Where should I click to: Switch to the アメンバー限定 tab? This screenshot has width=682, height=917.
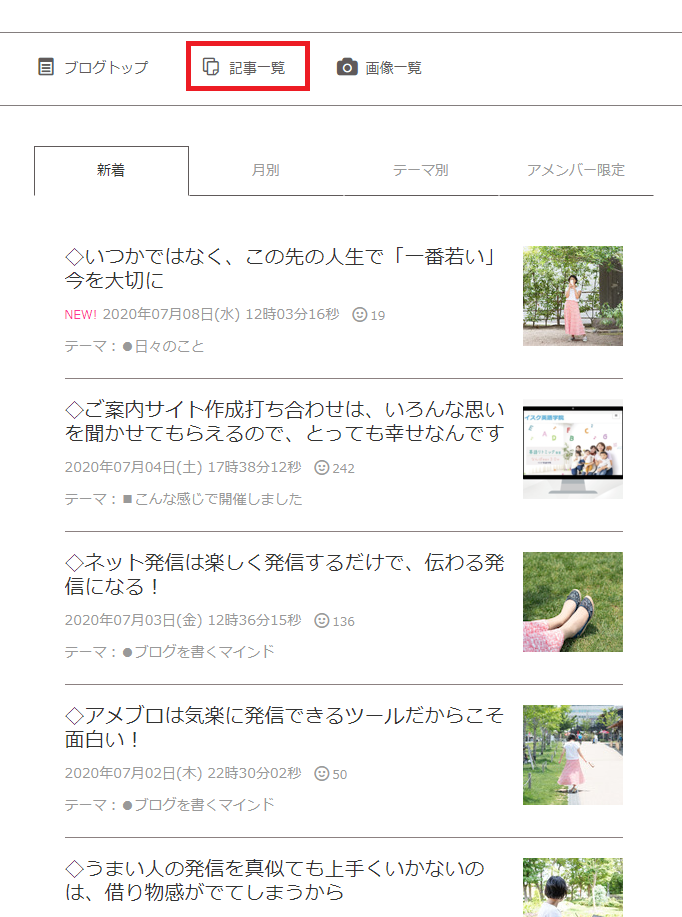[576, 170]
